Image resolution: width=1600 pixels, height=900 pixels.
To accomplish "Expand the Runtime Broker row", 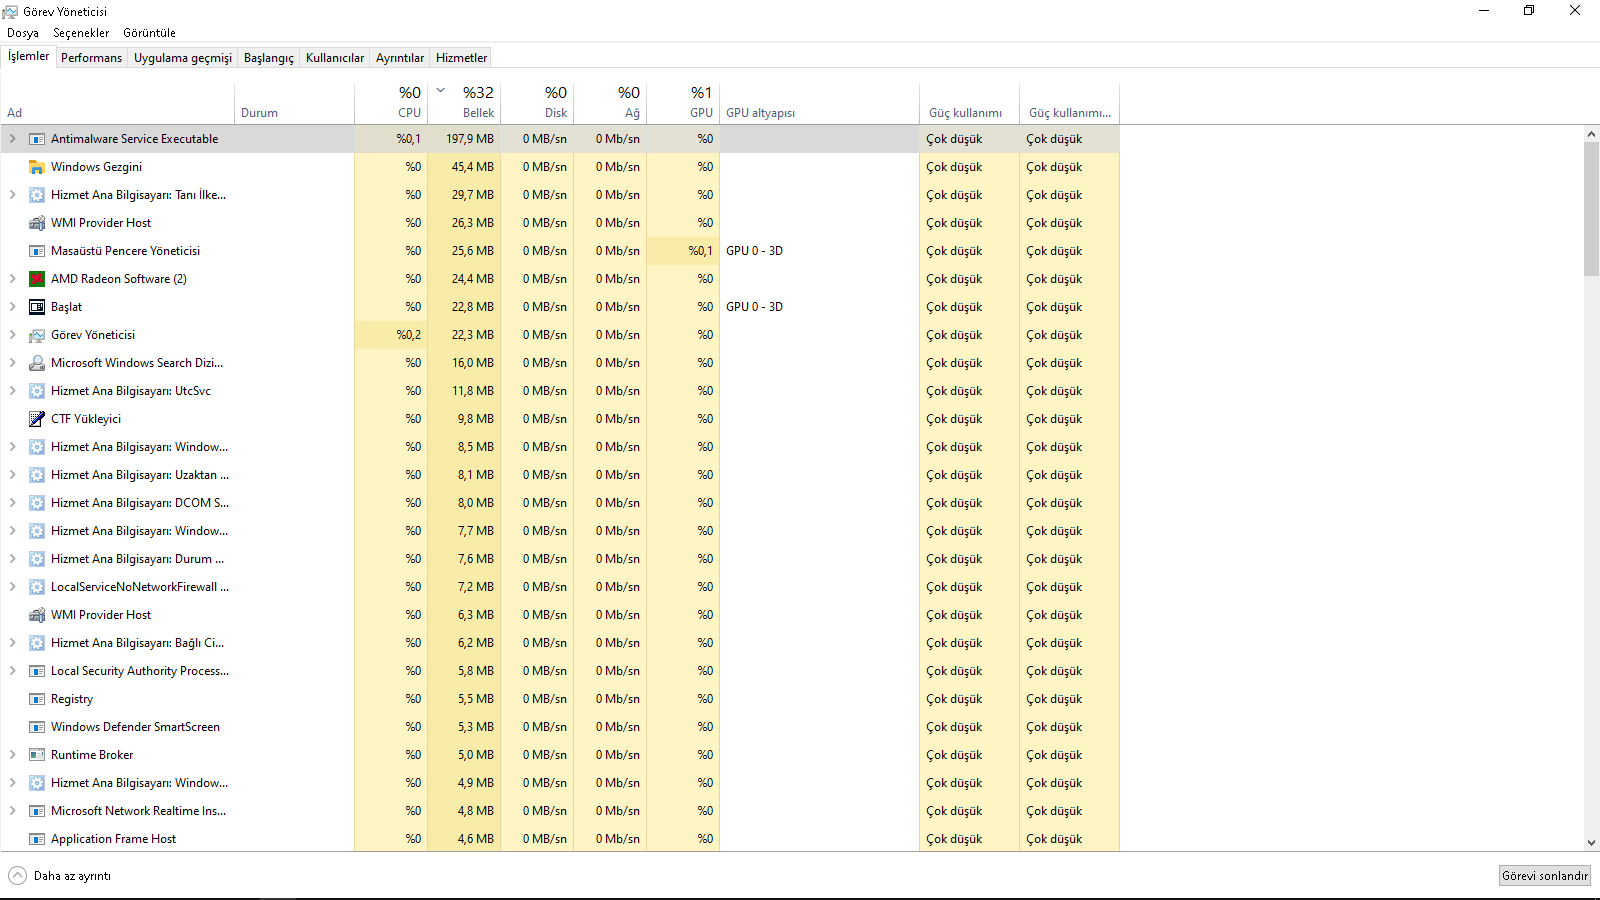I will [x=12, y=755].
